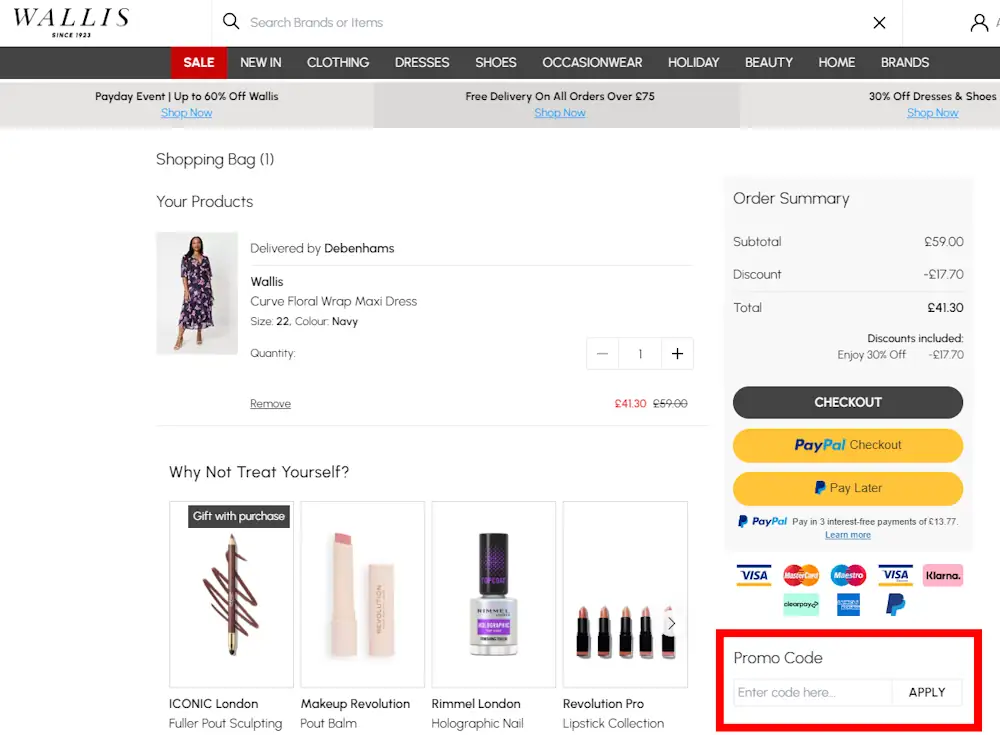1000x735 pixels.
Task: Click the Rimmel London product name
Action: (476, 704)
